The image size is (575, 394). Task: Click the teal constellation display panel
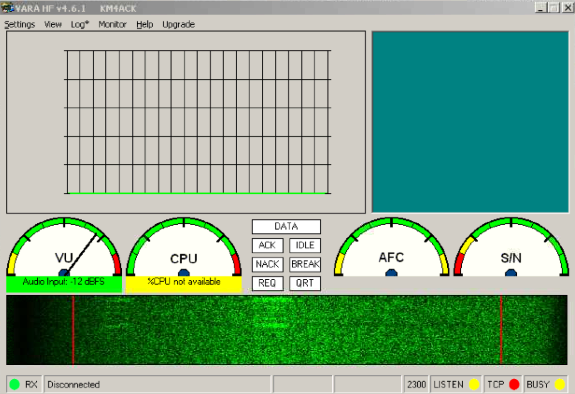(470, 122)
